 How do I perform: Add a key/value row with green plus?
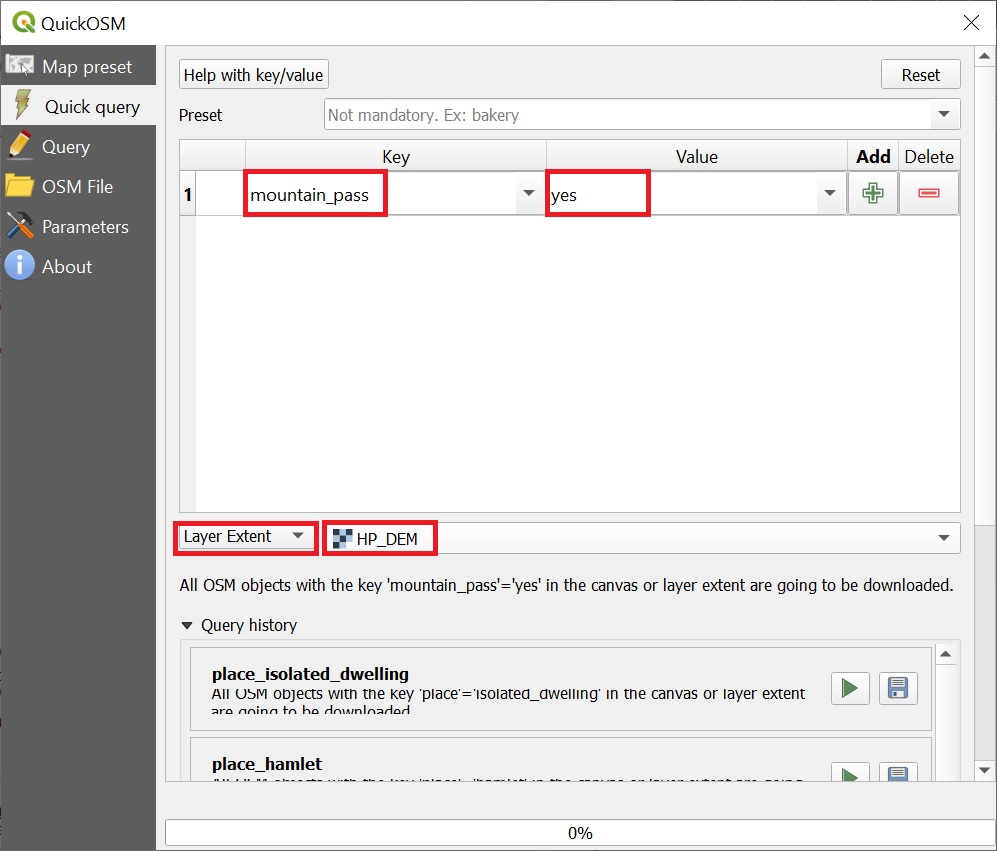pyautogui.click(x=872, y=193)
